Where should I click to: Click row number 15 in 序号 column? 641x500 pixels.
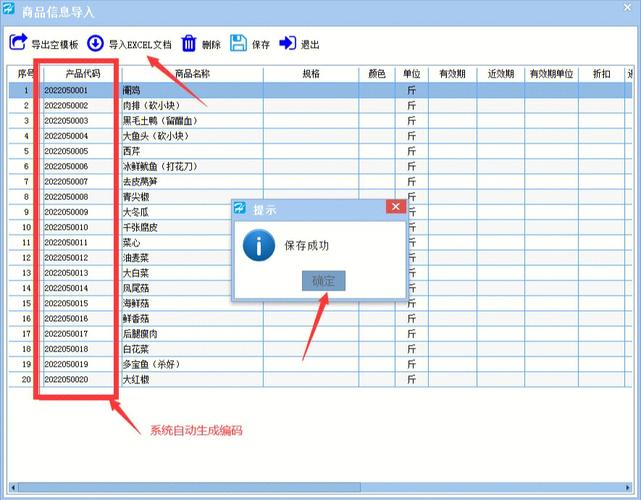click(26, 303)
